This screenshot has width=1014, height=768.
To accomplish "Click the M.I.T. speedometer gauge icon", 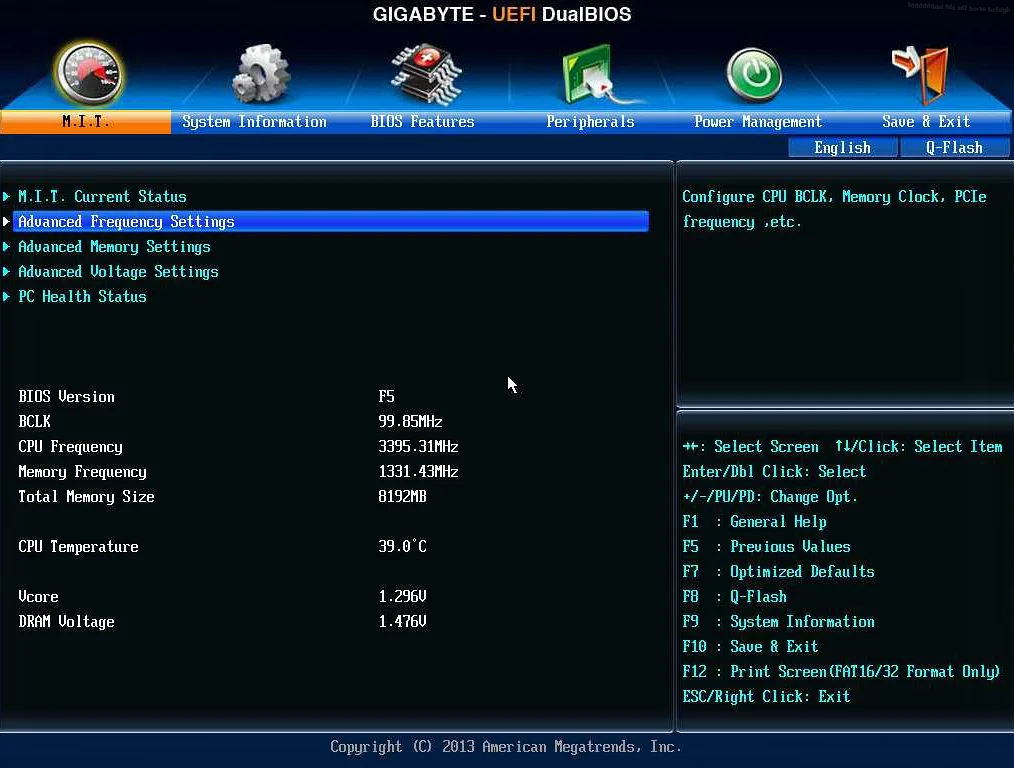I will click(88, 73).
